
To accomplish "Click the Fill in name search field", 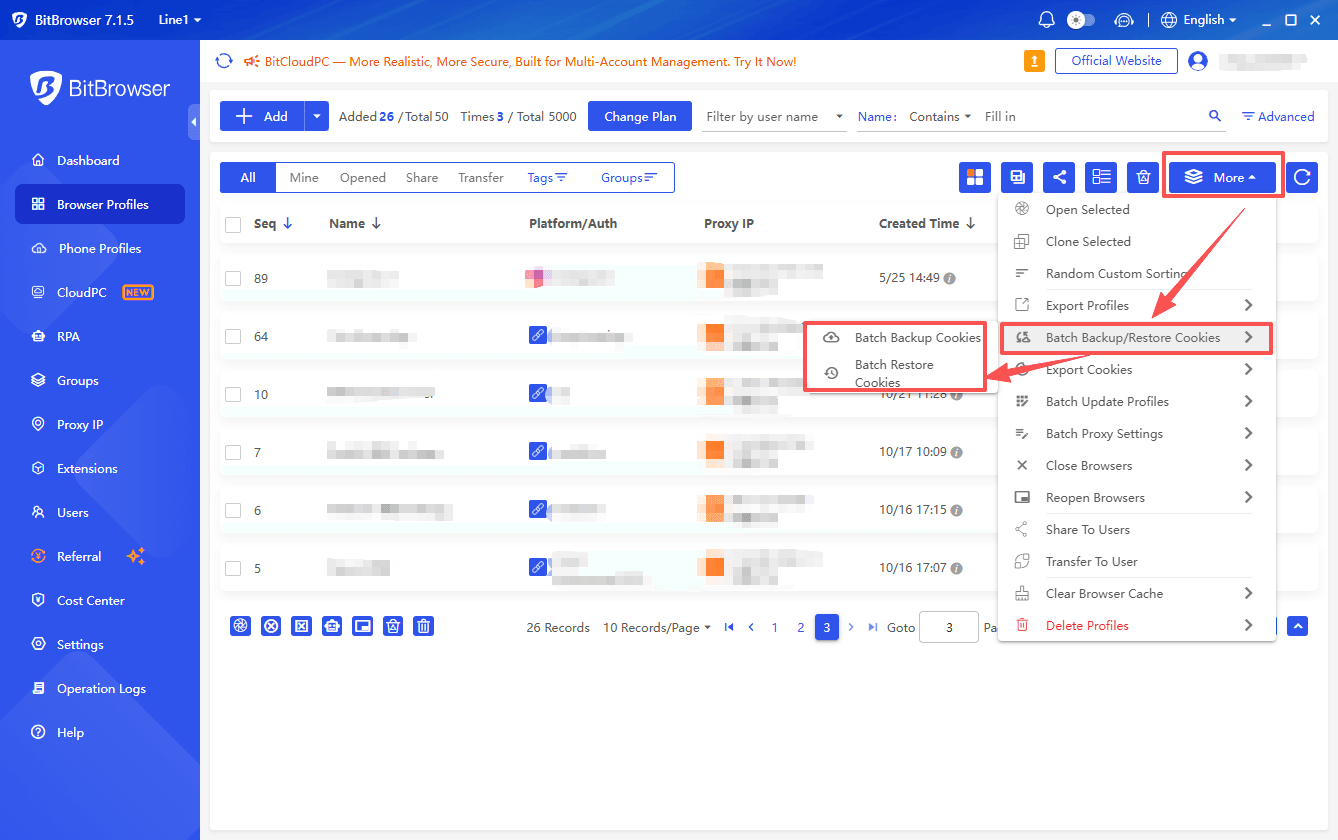I will 1092,117.
